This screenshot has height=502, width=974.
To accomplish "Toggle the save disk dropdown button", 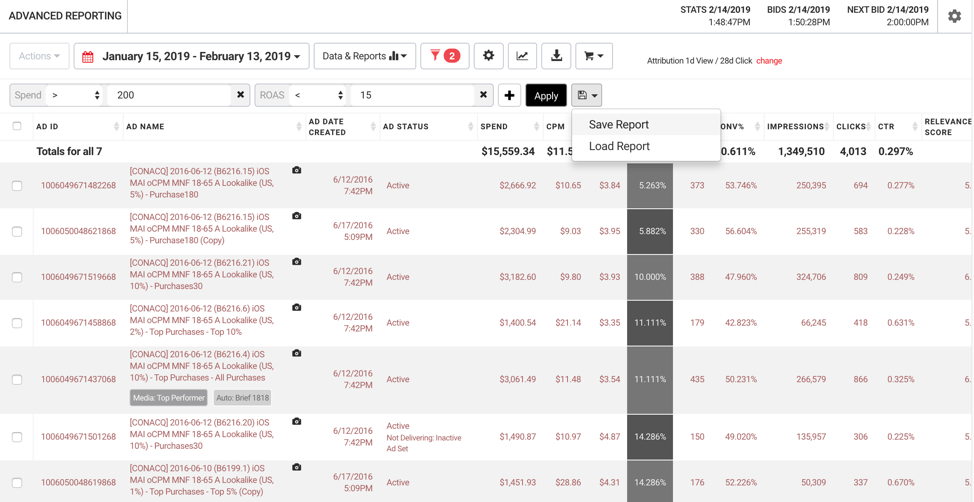I will click(586, 95).
